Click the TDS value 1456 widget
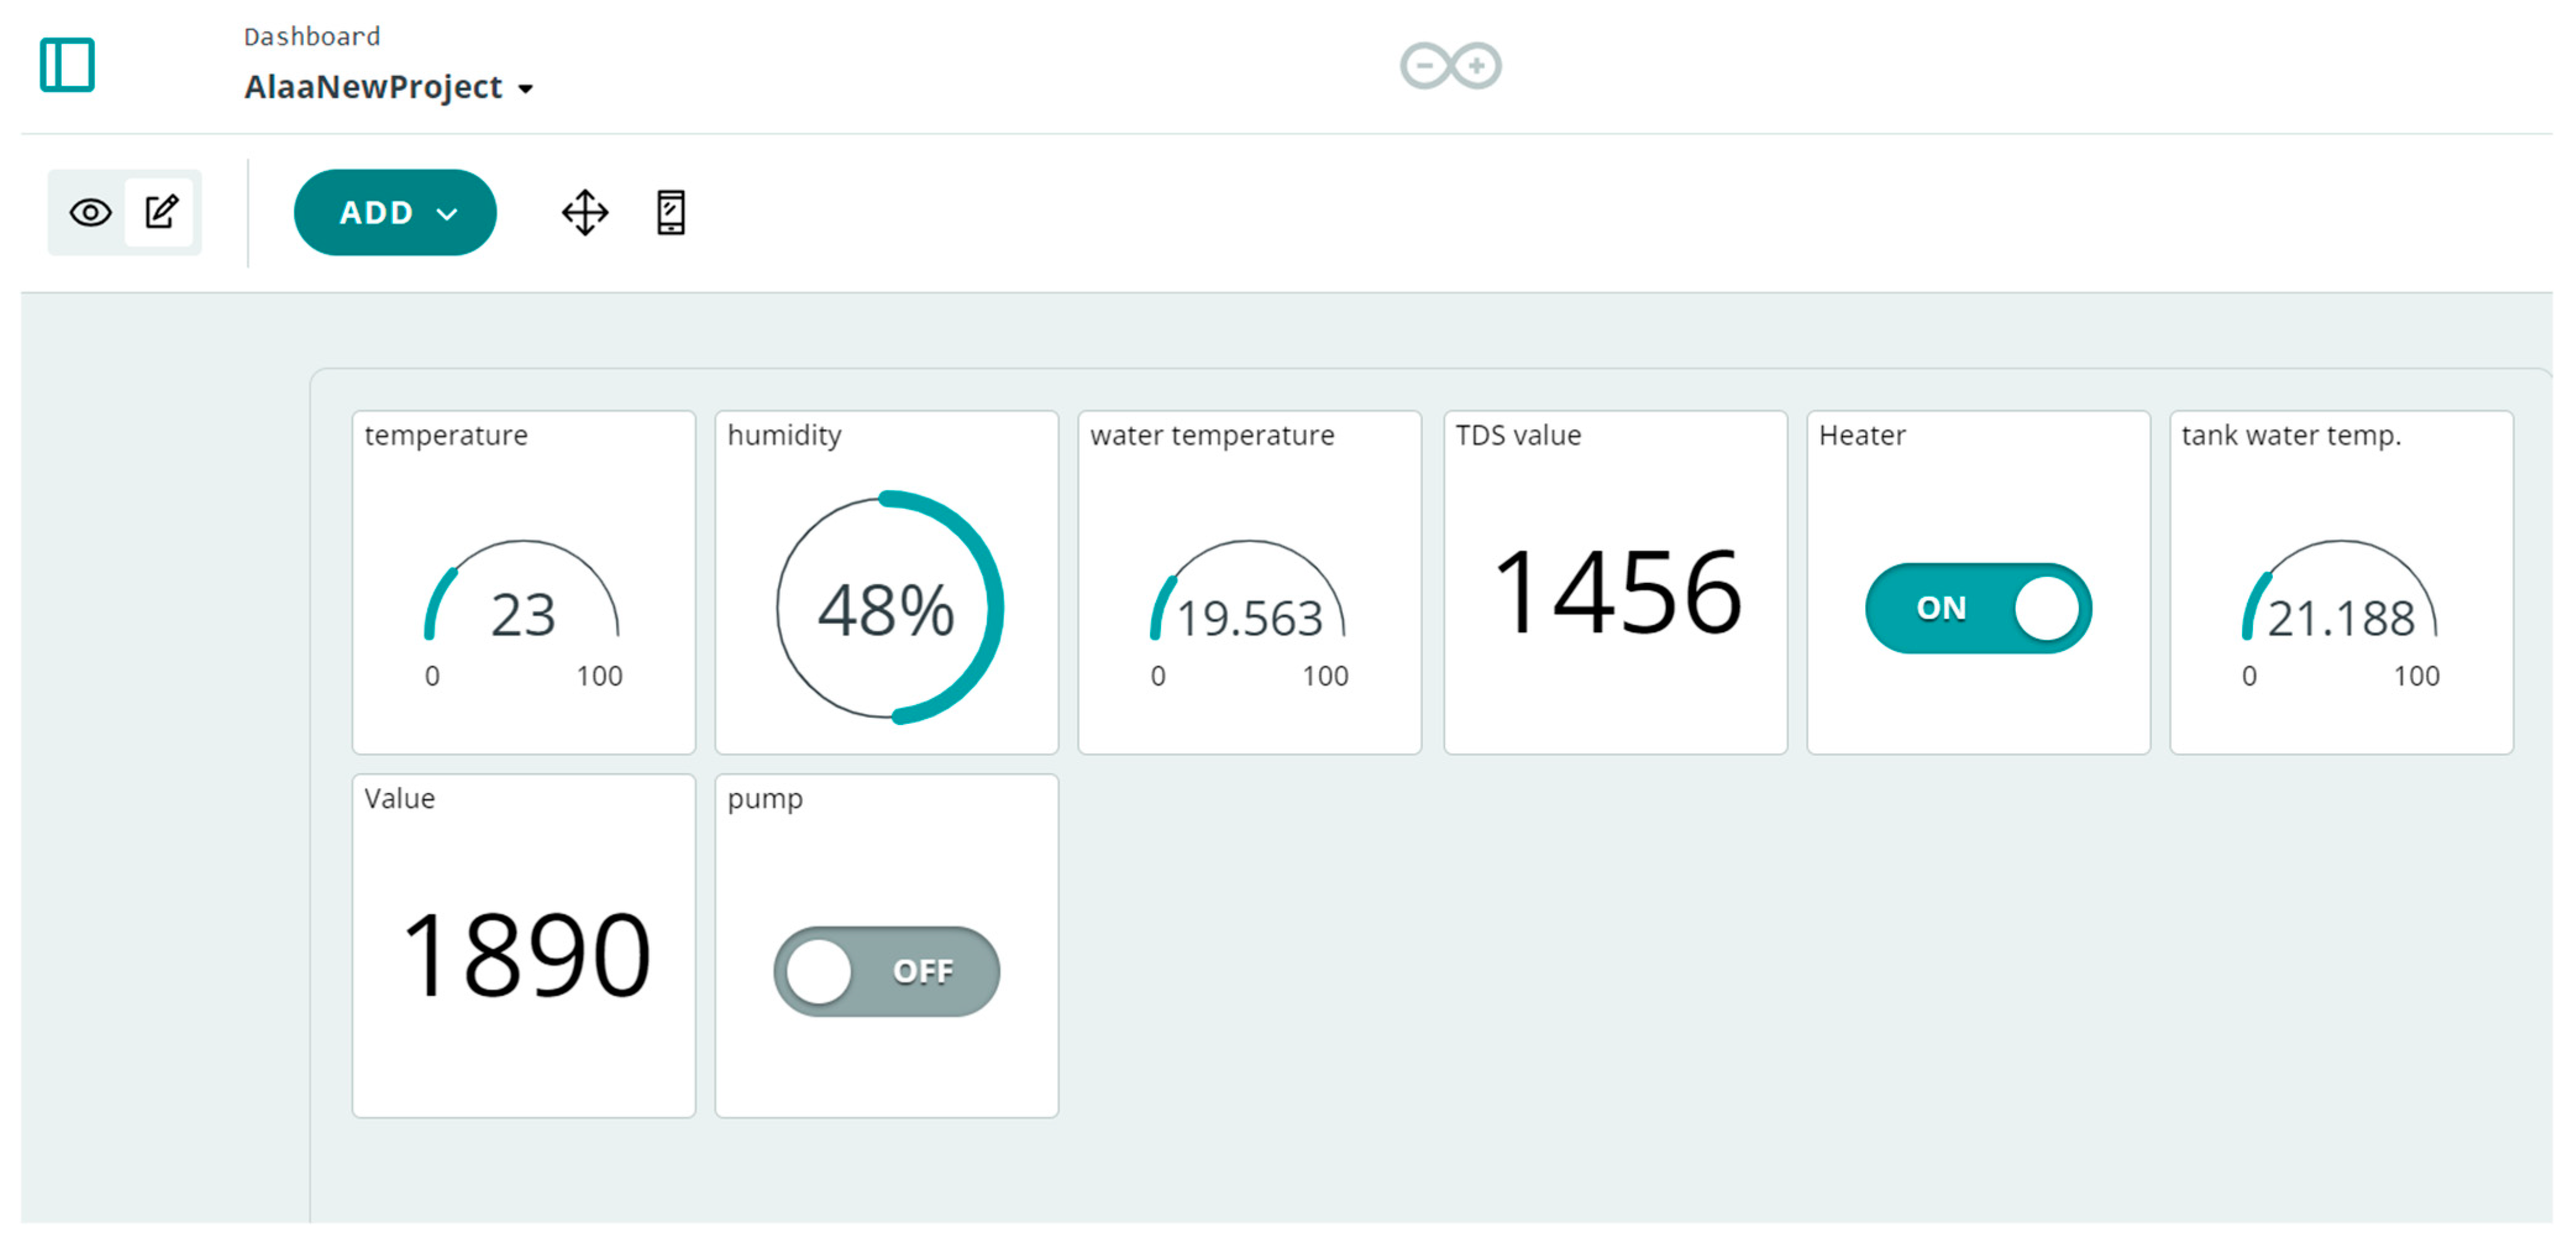This screenshot has height=1242, width=2576. click(x=1615, y=592)
